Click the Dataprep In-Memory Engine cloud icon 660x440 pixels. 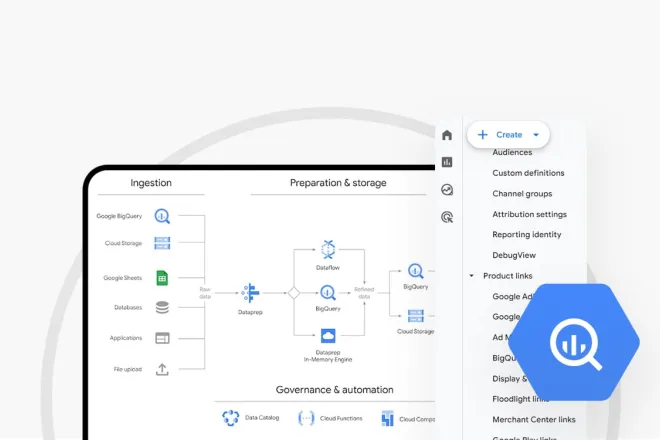point(328,337)
